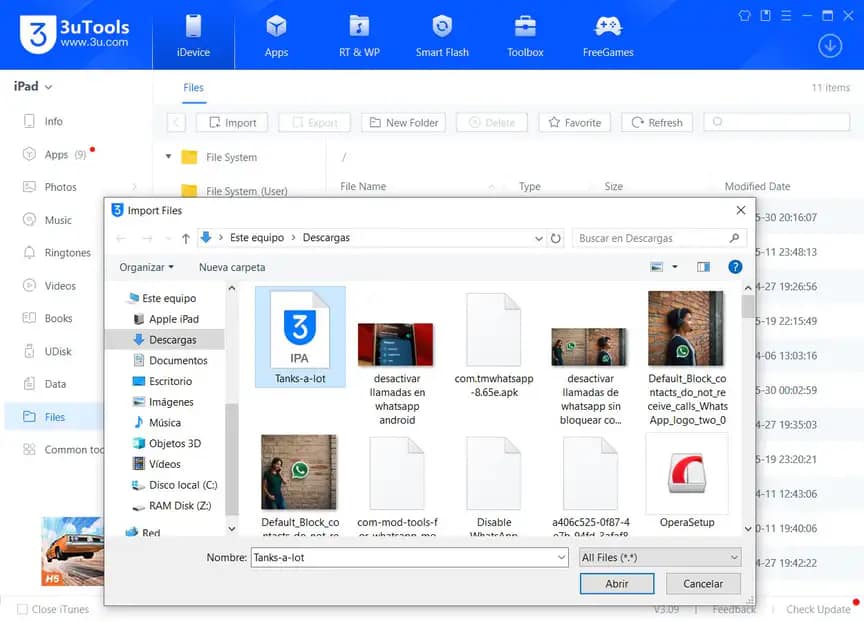The image size is (864, 622).
Task: Click the Check Update link
Action: pyautogui.click(x=818, y=609)
